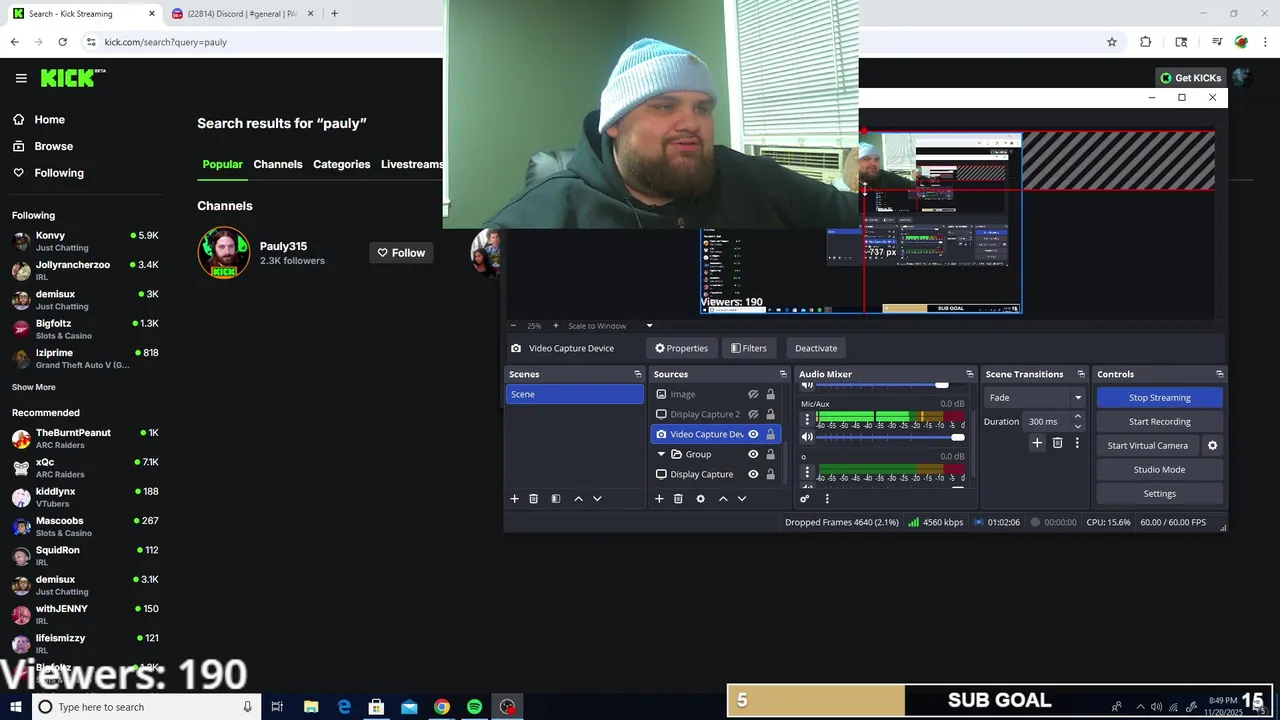Hide the Video Capture Device source
The width and height of the screenshot is (1280, 720).
754,434
